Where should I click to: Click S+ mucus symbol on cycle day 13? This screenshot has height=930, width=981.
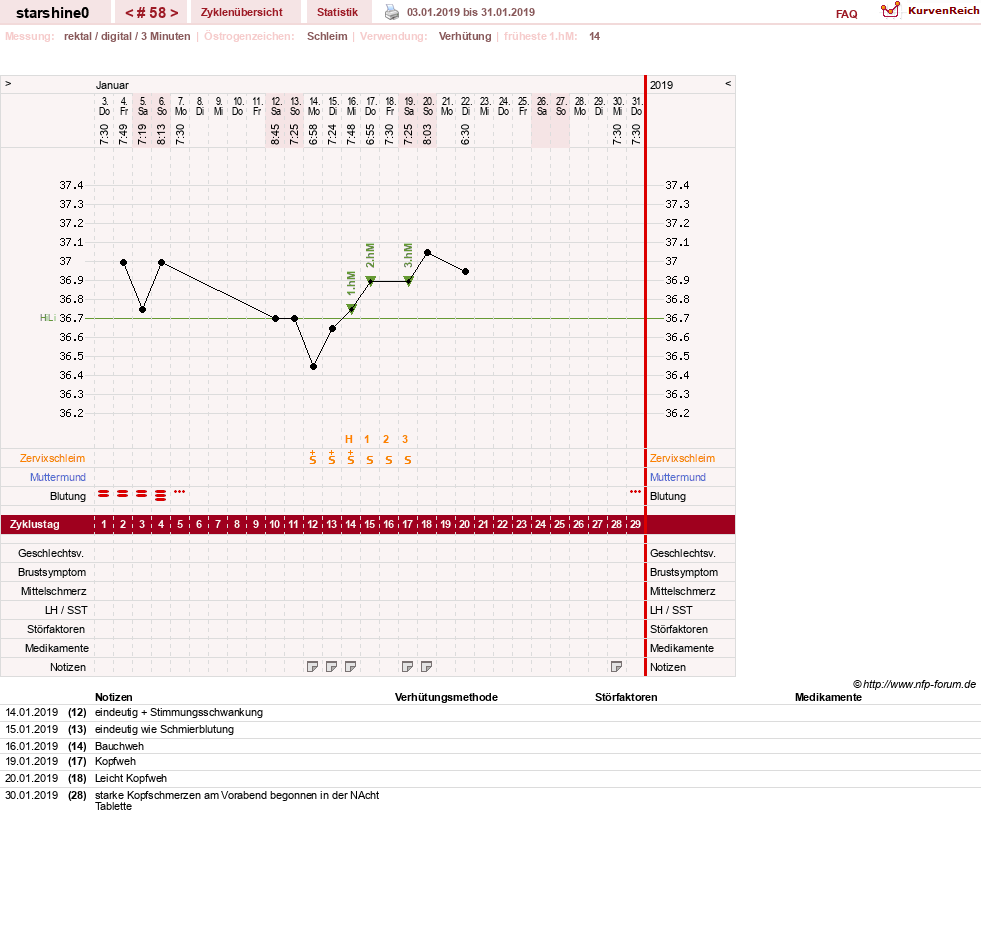[332, 457]
